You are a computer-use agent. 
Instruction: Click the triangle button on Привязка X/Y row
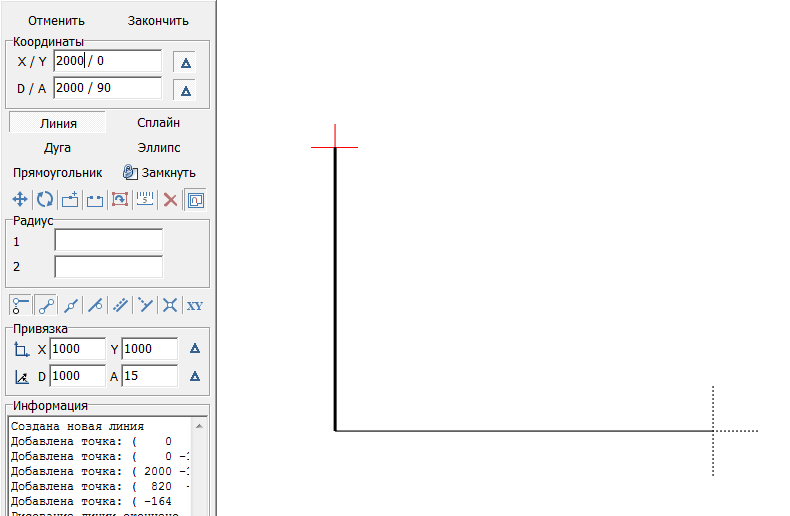tap(195, 348)
